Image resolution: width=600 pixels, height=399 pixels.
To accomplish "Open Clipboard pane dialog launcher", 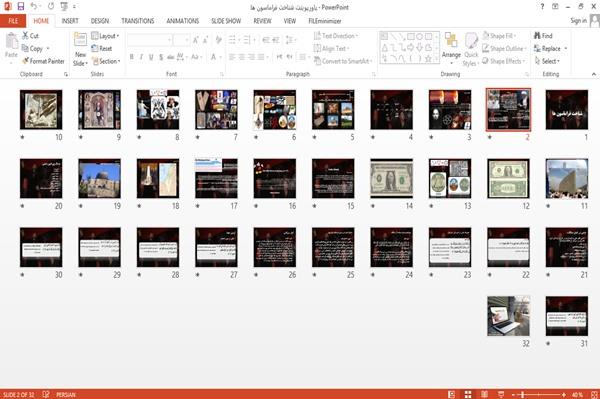I will 66,75.
